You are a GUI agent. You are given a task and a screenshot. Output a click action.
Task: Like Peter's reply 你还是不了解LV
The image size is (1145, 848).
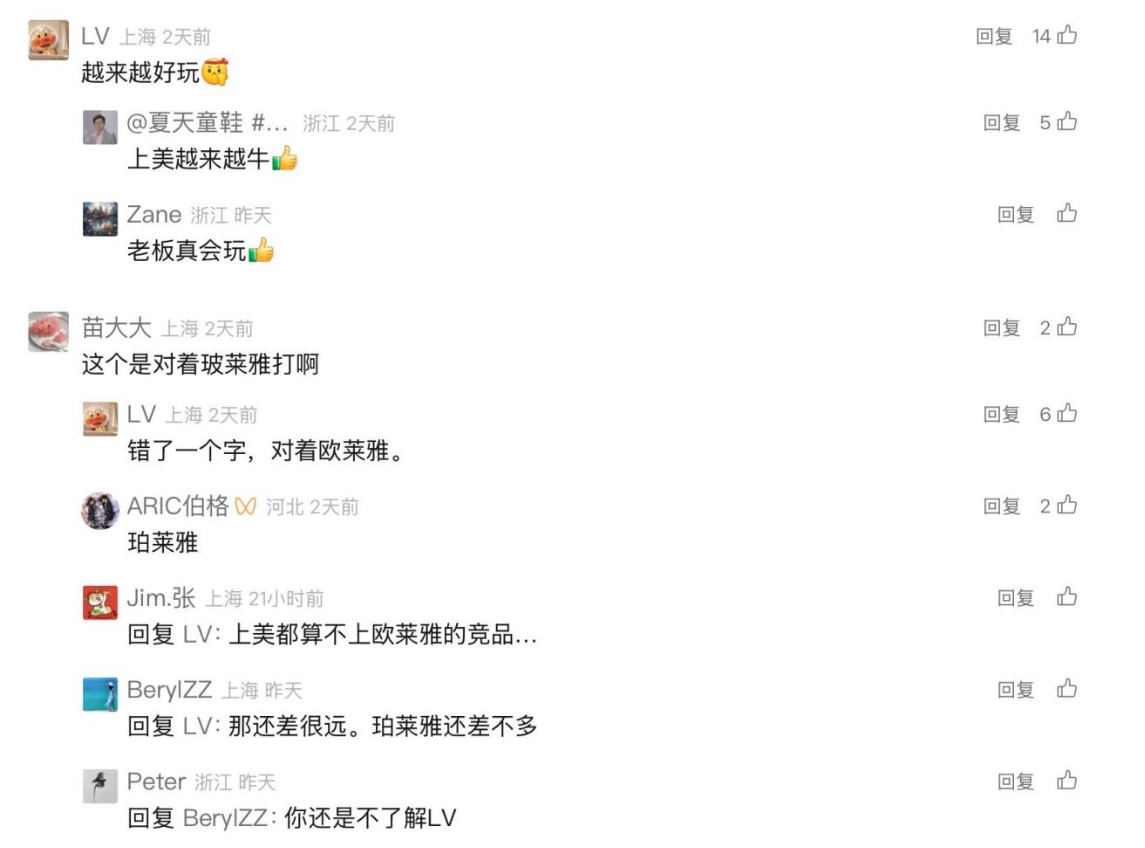(x=1067, y=781)
